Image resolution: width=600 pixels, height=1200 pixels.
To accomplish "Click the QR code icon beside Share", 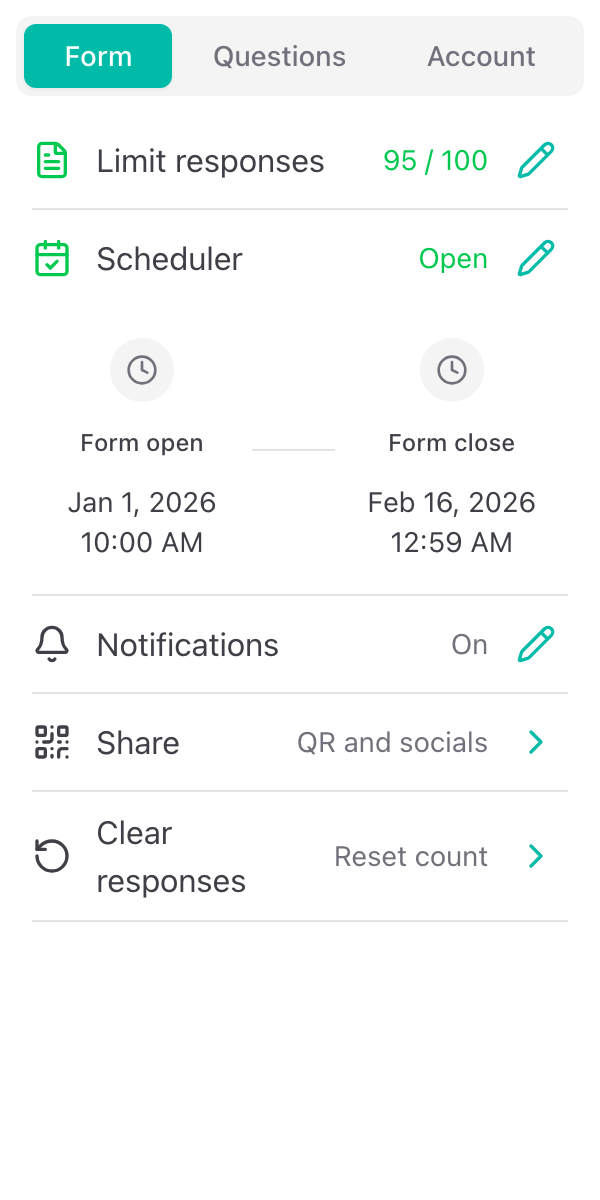I will (51, 742).
